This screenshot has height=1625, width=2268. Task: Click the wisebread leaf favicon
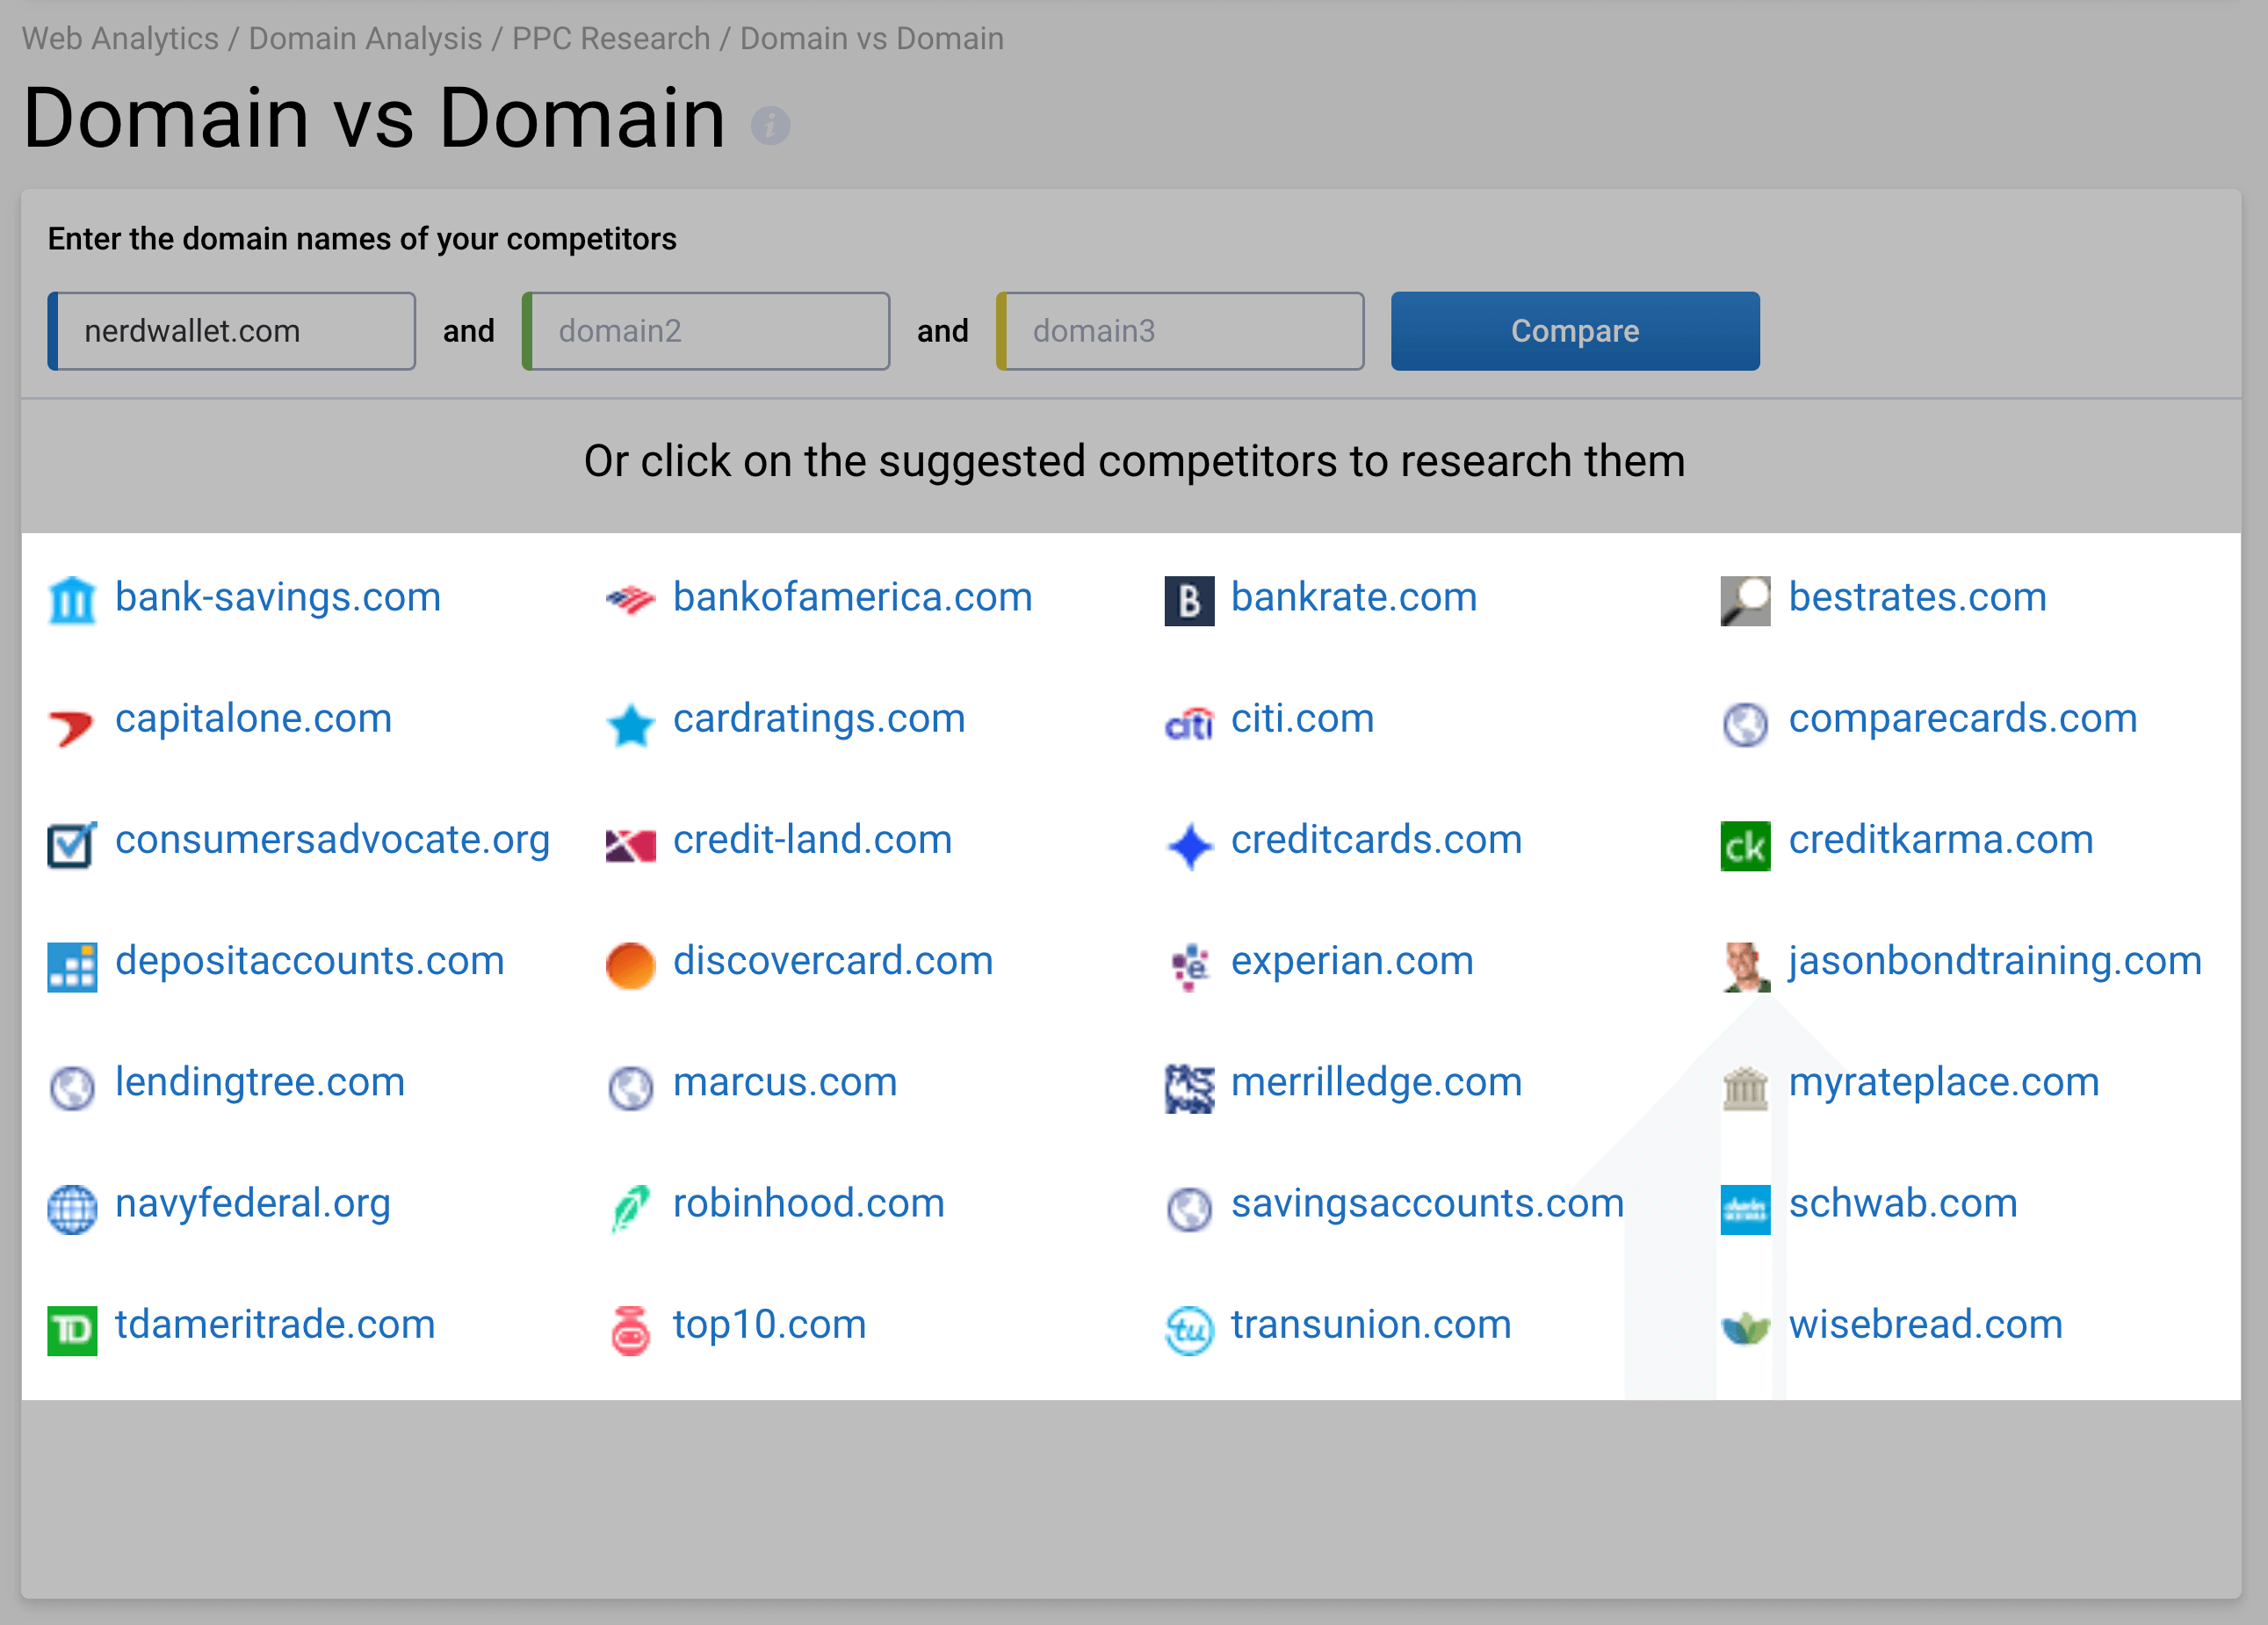pyautogui.click(x=1745, y=1329)
